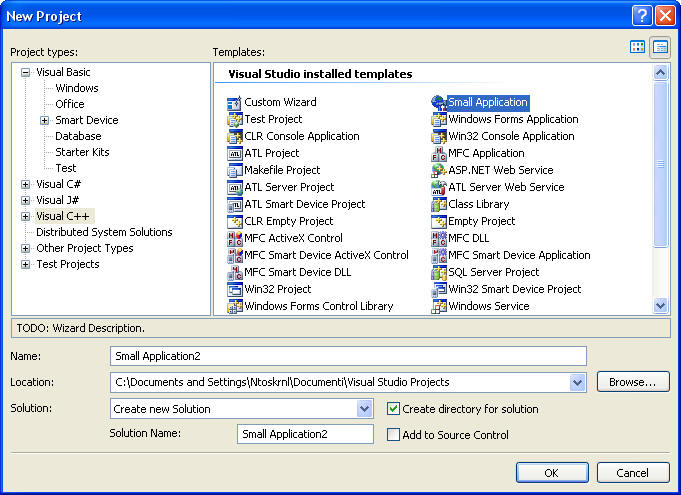This screenshot has width=681, height=495.
Task: Switch templates to small icons list view
Action: [660, 47]
